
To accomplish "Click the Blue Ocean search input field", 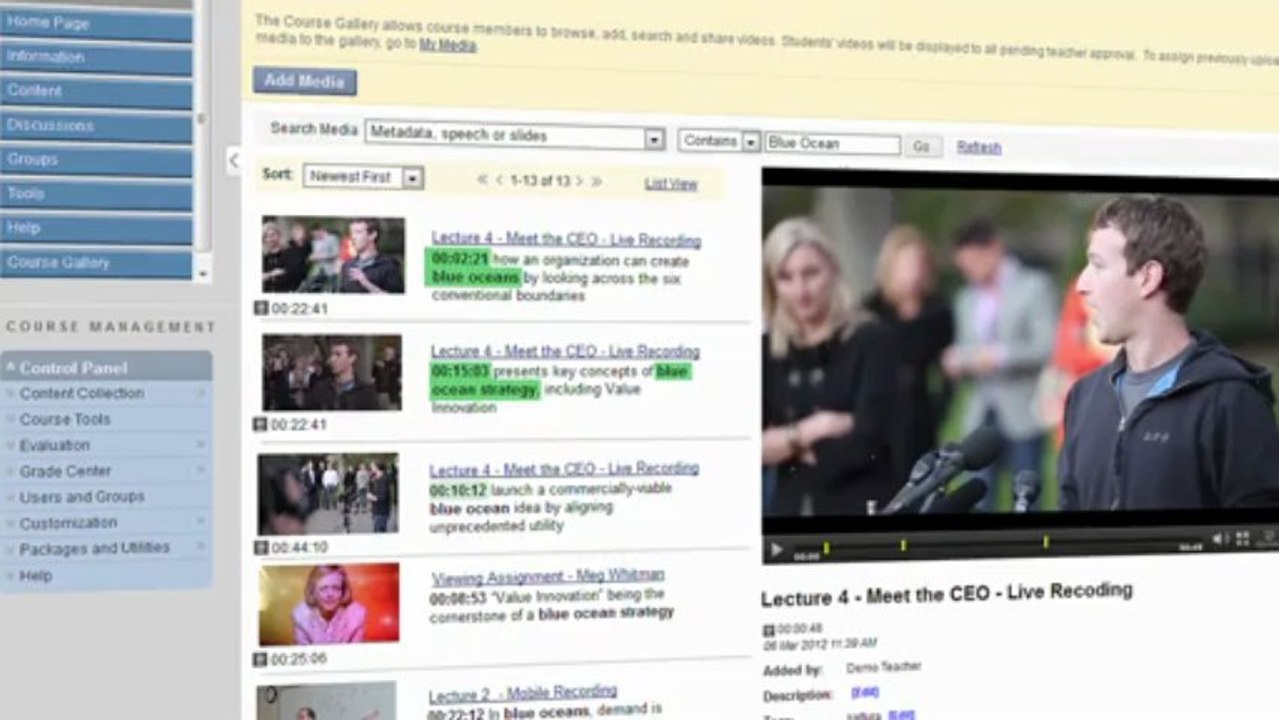I will 832,144.
